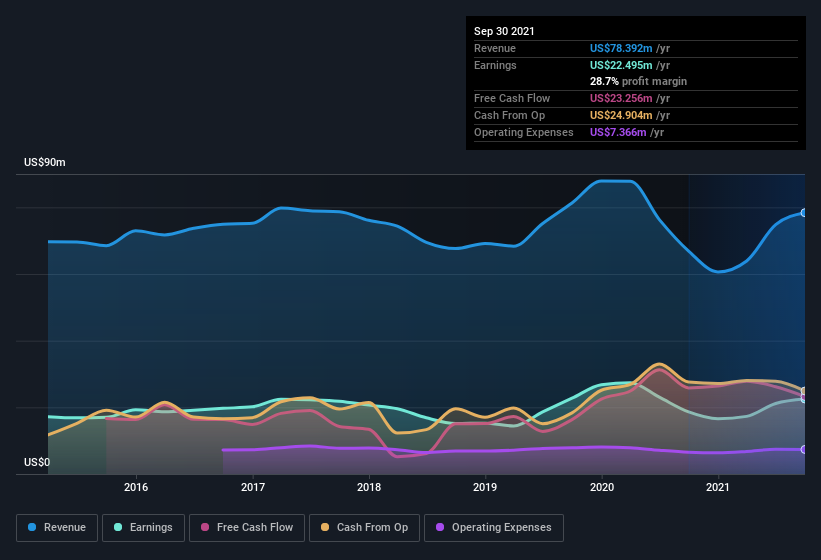The width and height of the screenshot is (821, 560).
Task: Click the US$0 y-axis label
Action: [x=37, y=462]
